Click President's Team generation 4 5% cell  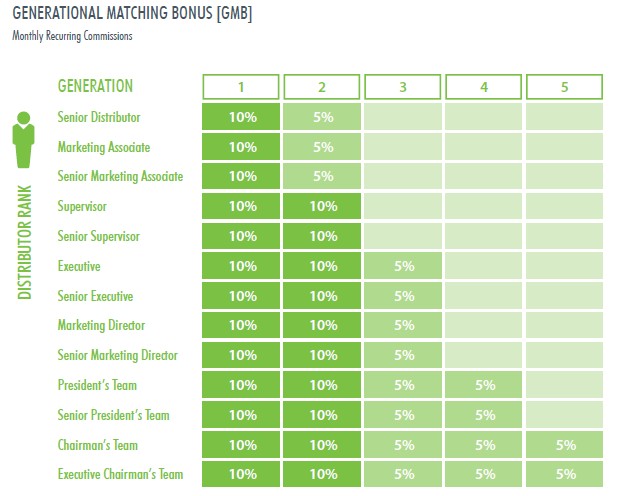[x=484, y=385]
